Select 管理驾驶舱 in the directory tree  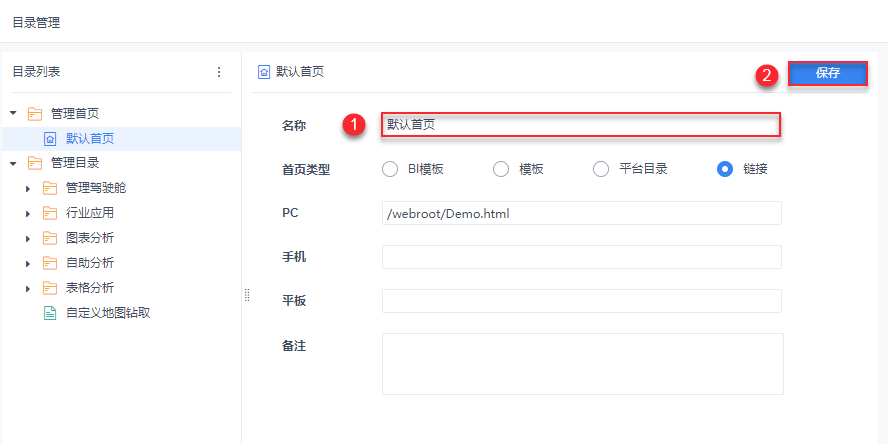96,188
